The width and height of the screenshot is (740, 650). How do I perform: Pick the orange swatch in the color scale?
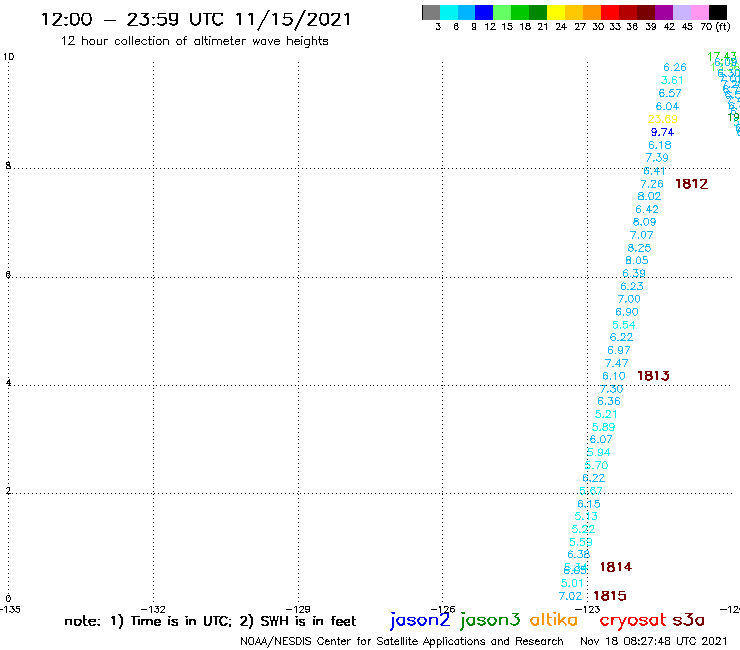(x=592, y=12)
